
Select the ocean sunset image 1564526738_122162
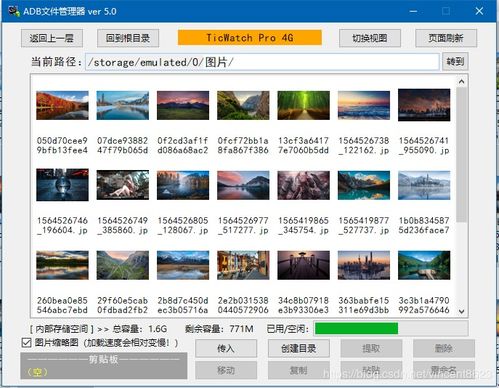(364, 105)
